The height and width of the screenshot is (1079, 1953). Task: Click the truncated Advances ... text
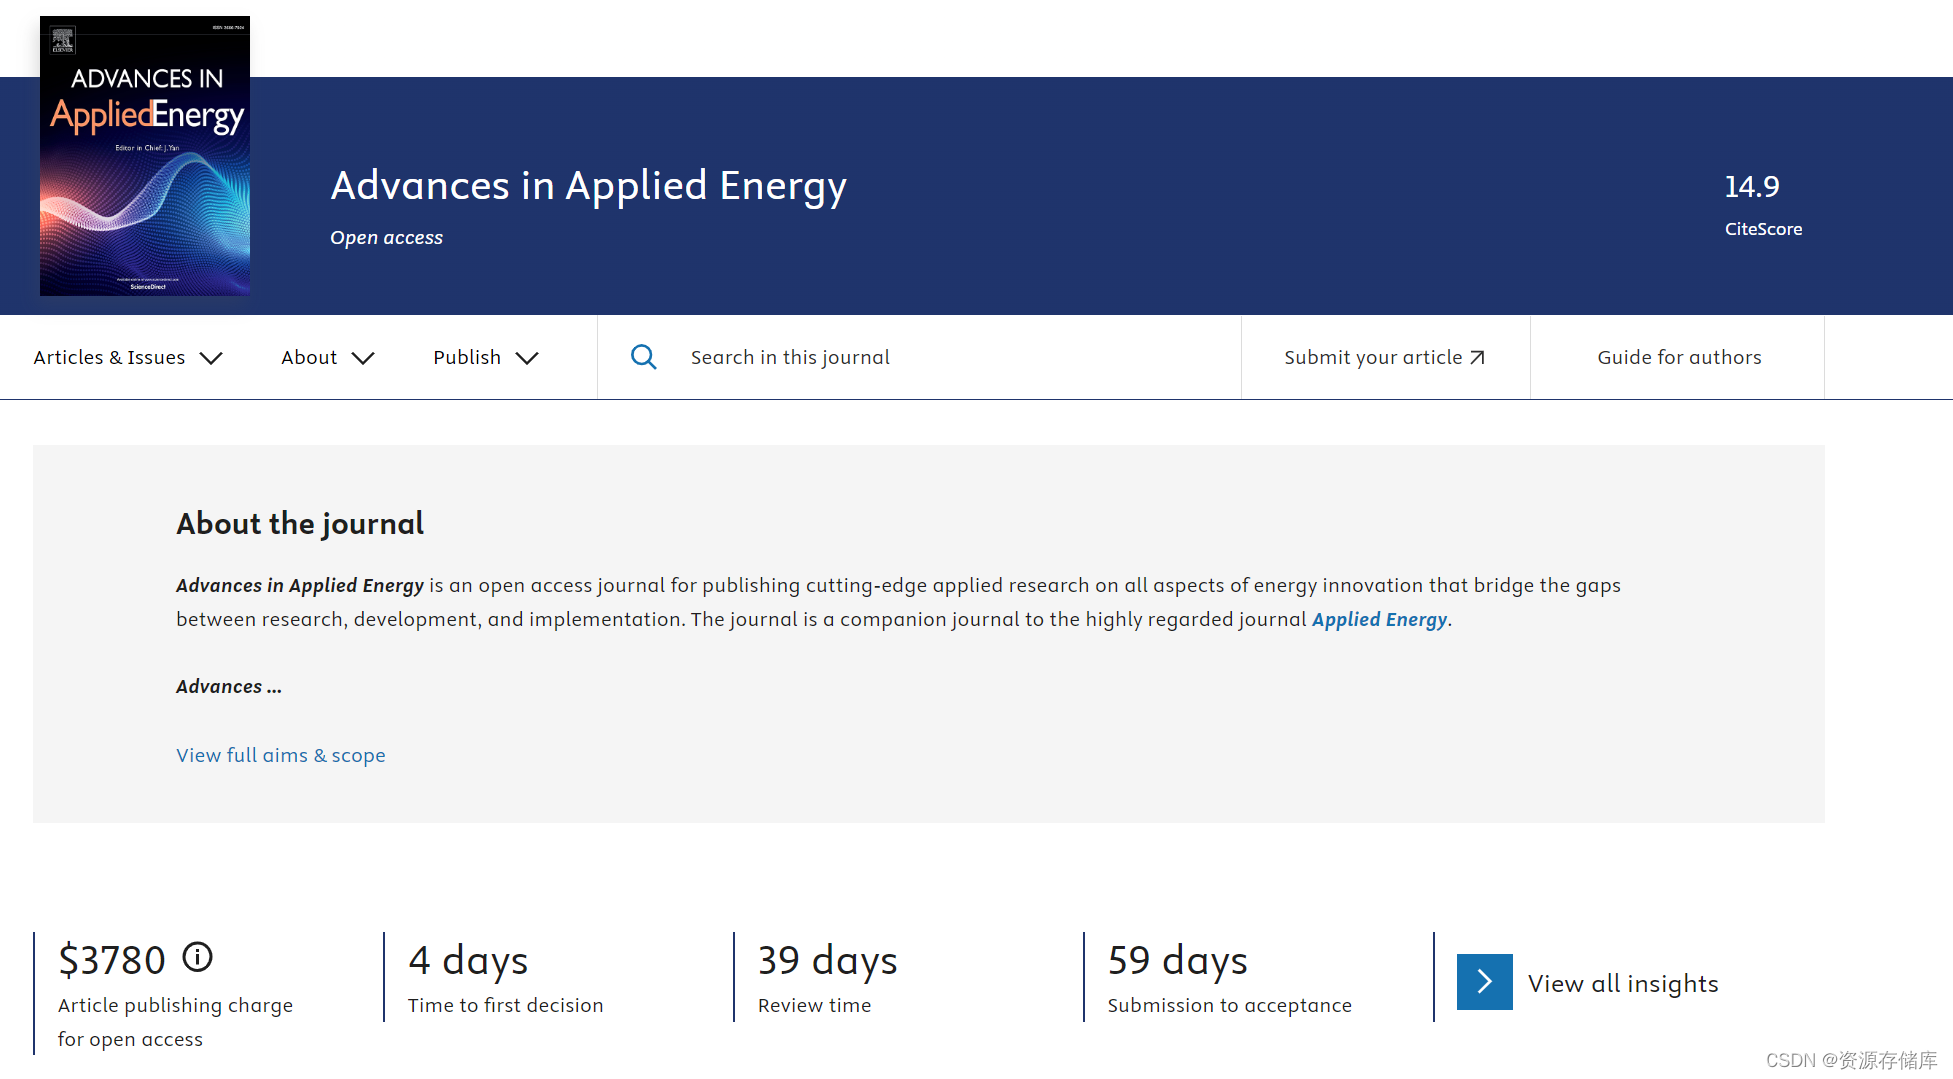point(229,687)
